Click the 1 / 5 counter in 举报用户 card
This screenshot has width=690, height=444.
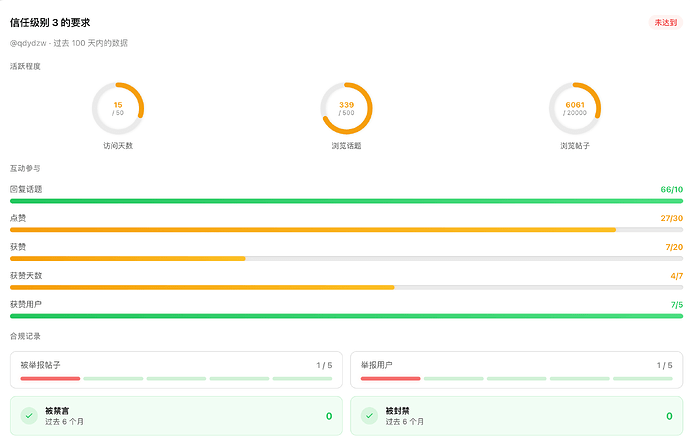(664, 365)
